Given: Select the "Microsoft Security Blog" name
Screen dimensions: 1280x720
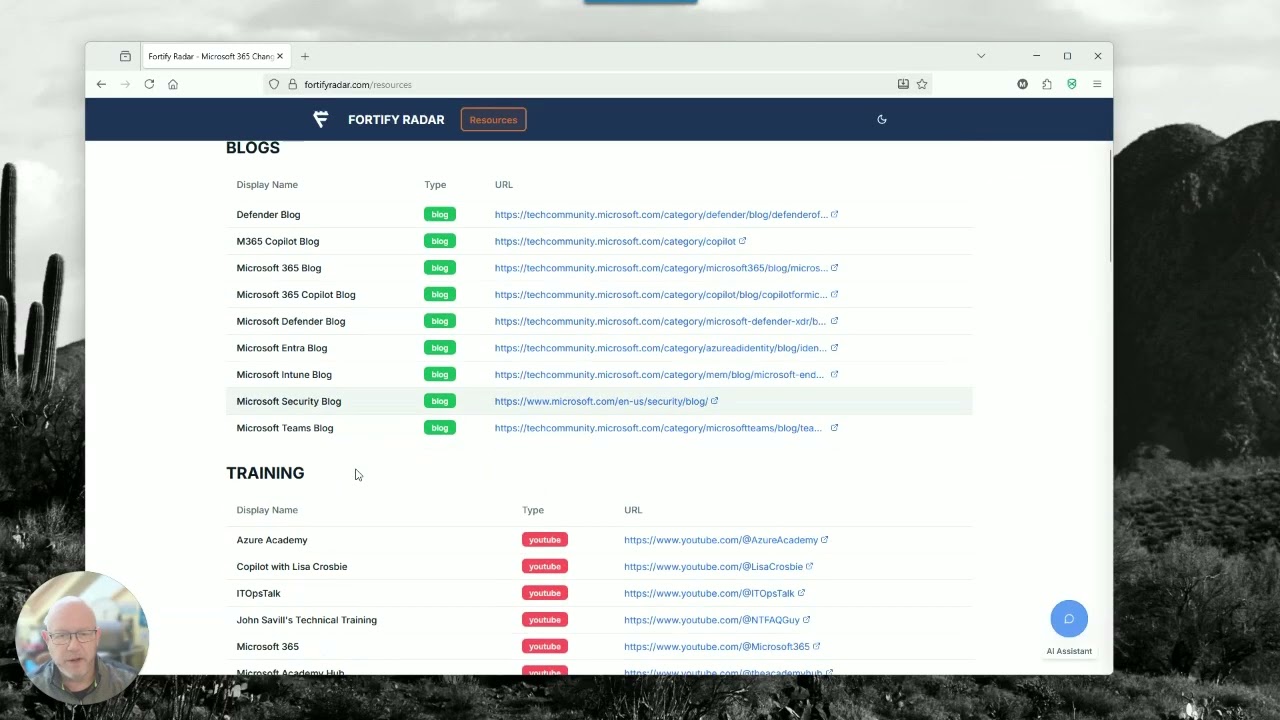Looking at the screenshot, I should [x=289, y=401].
